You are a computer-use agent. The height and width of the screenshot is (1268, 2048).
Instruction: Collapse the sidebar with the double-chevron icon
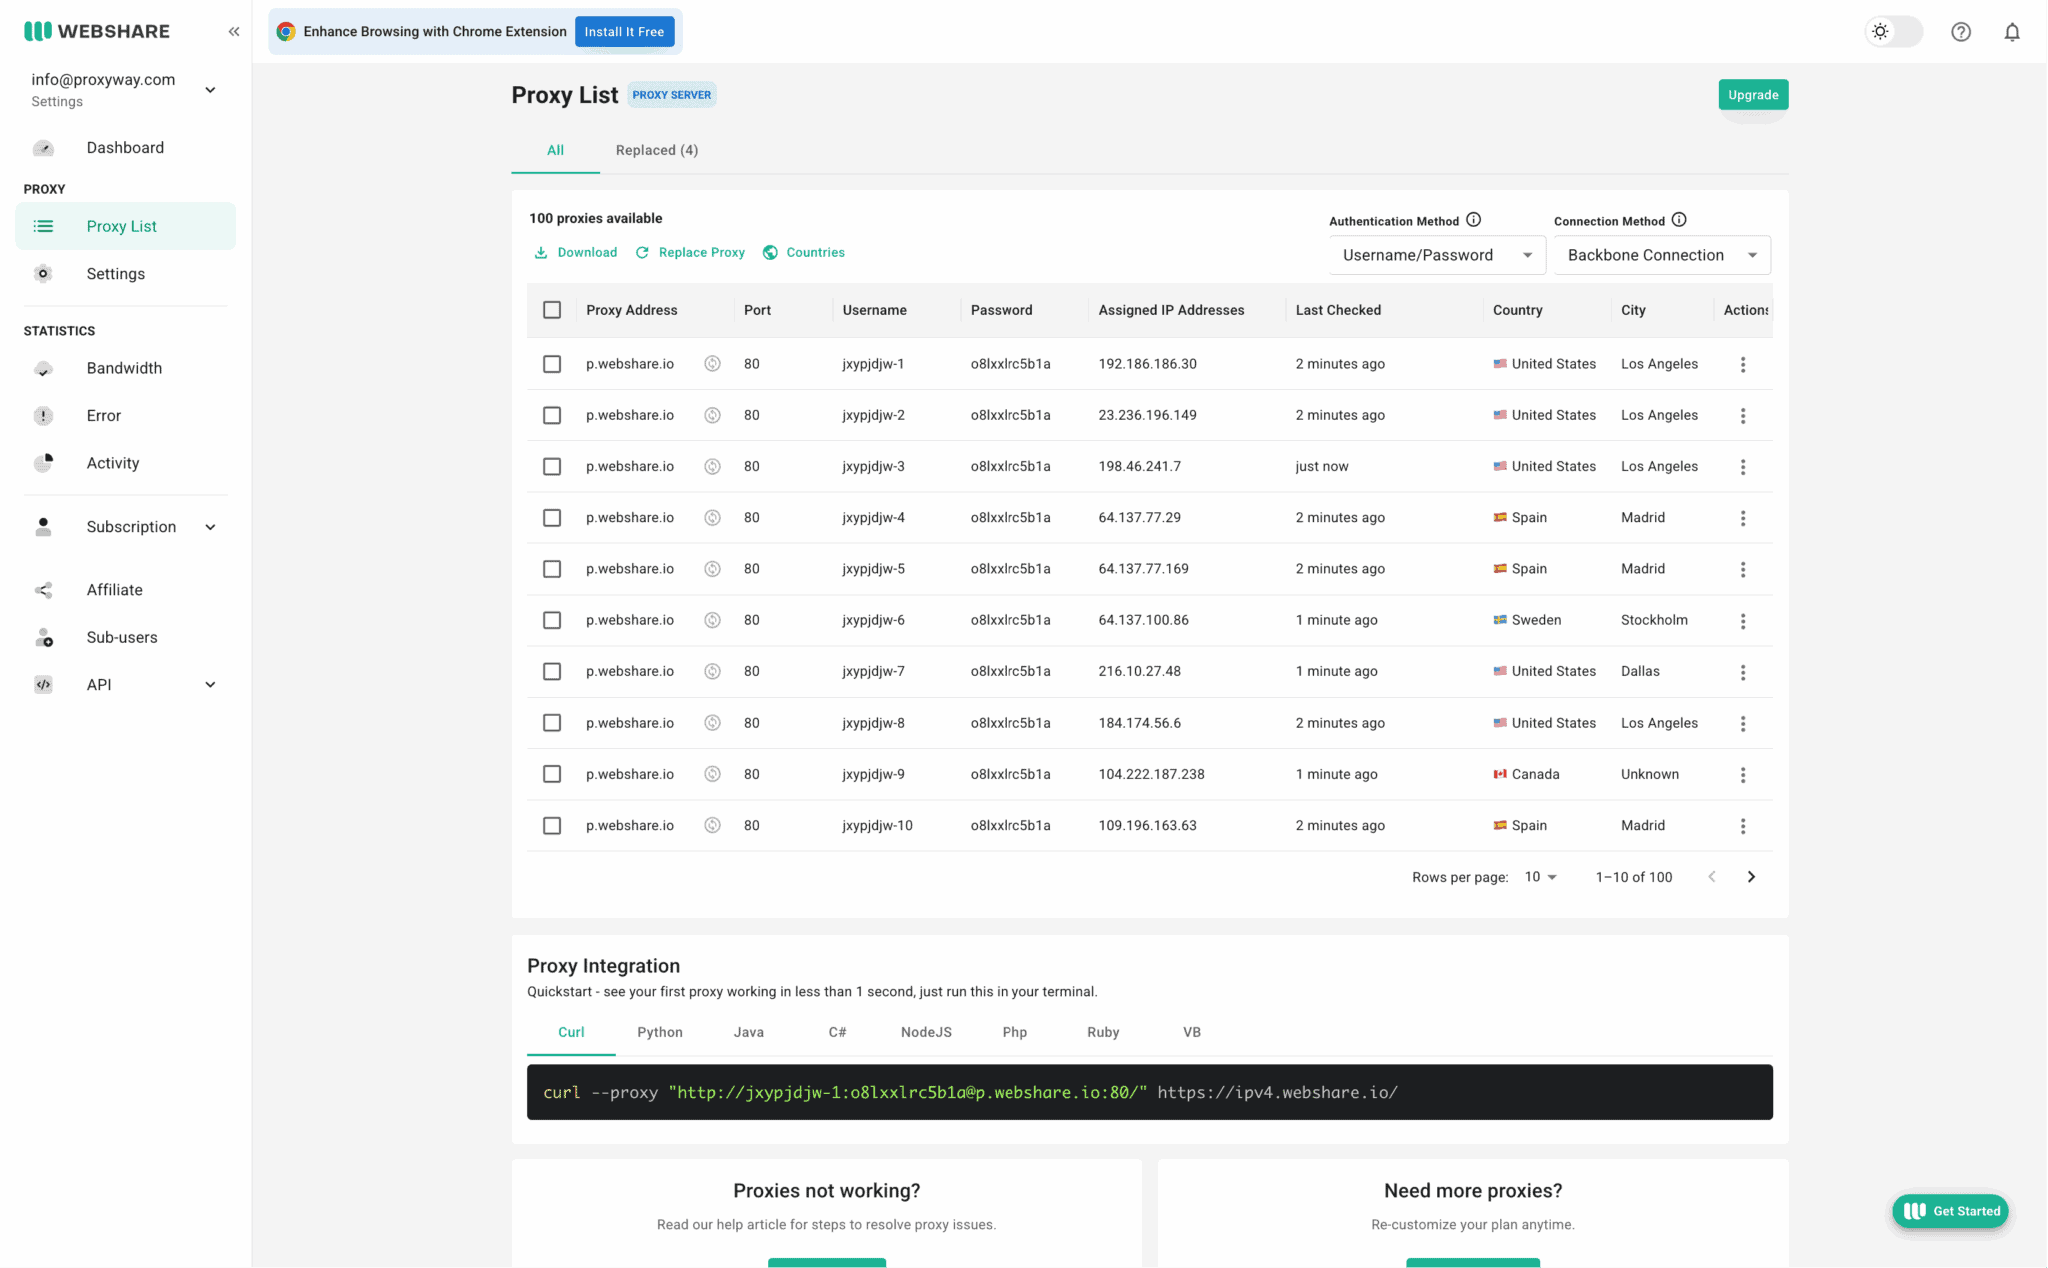click(x=234, y=31)
